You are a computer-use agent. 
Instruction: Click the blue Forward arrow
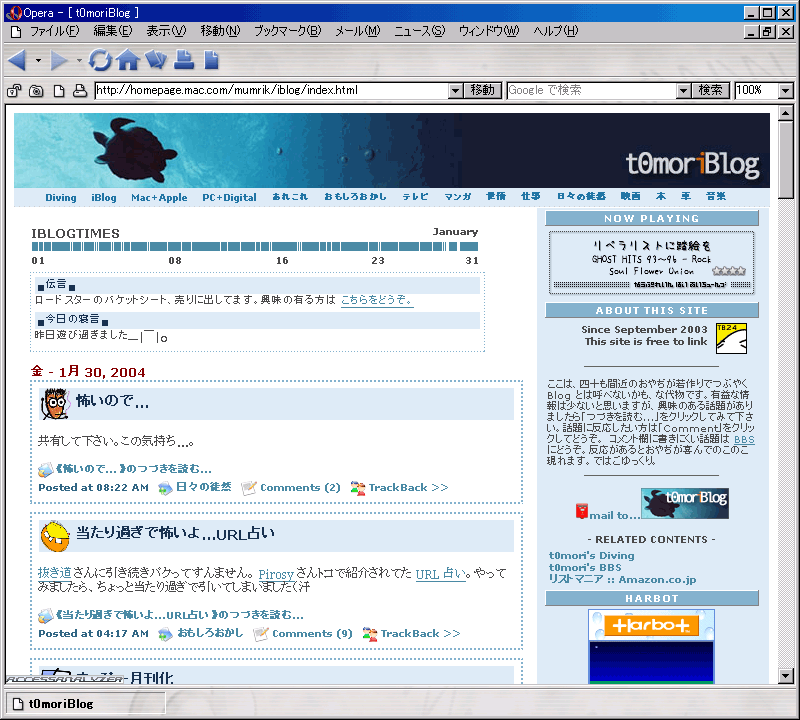coord(59,61)
